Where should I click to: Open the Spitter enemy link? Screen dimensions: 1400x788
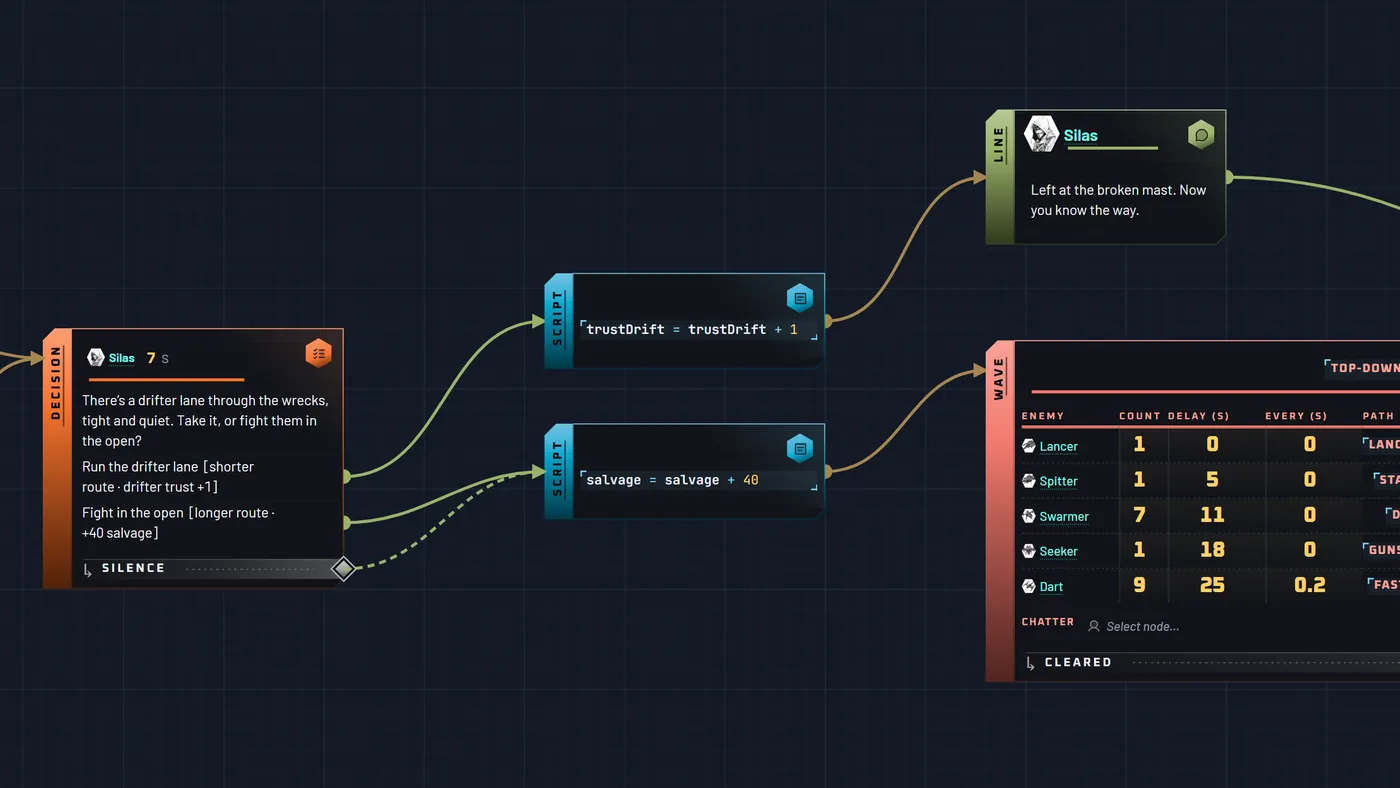[1059, 481]
